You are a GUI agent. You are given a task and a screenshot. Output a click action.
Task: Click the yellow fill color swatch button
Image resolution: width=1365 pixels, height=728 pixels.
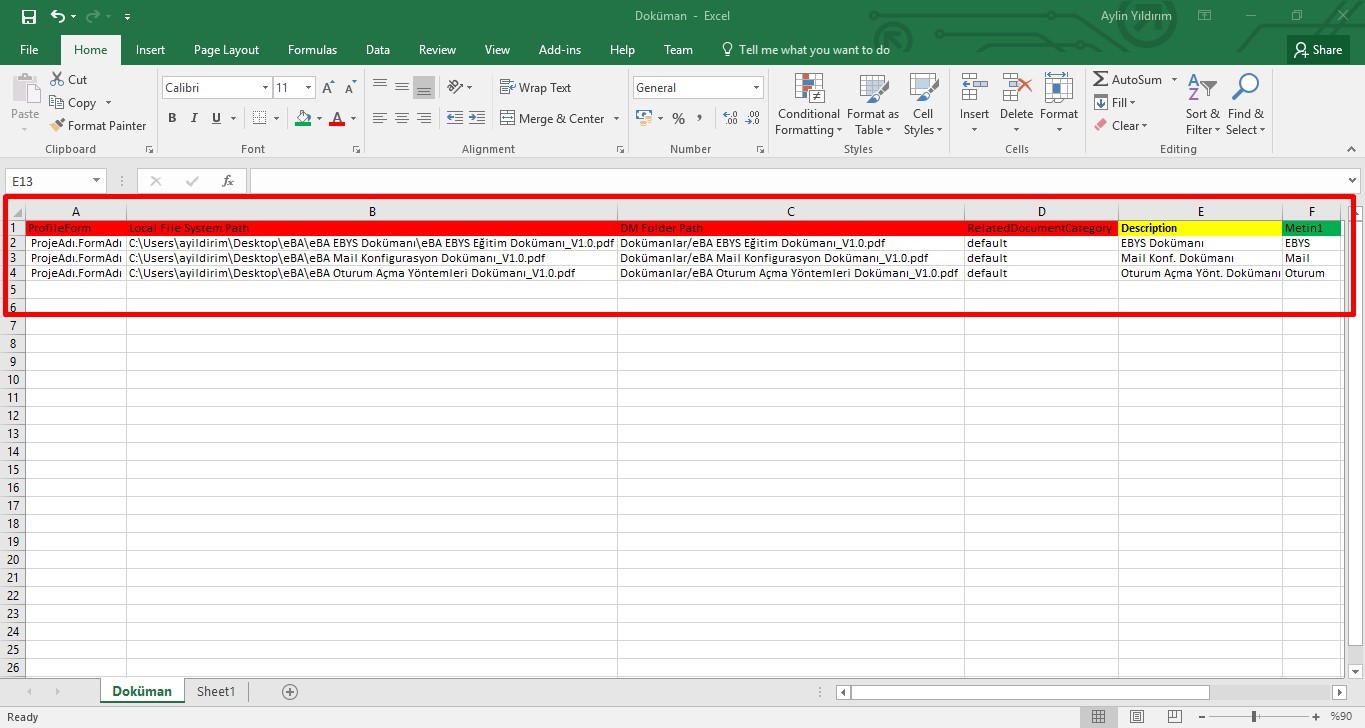pyautogui.click(x=303, y=118)
